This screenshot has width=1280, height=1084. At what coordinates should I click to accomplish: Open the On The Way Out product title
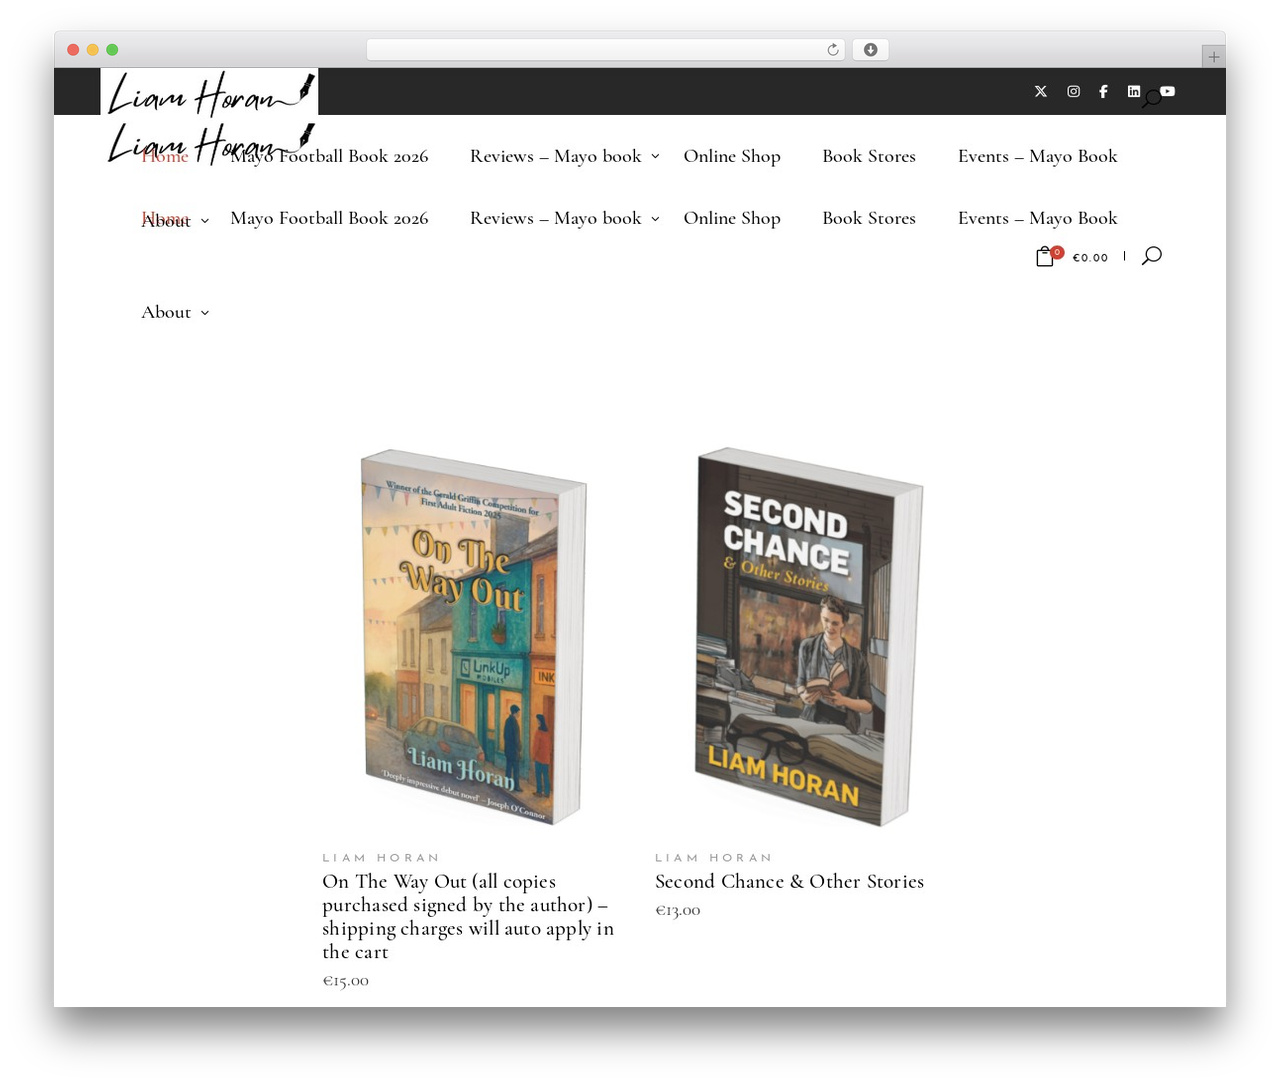click(468, 916)
